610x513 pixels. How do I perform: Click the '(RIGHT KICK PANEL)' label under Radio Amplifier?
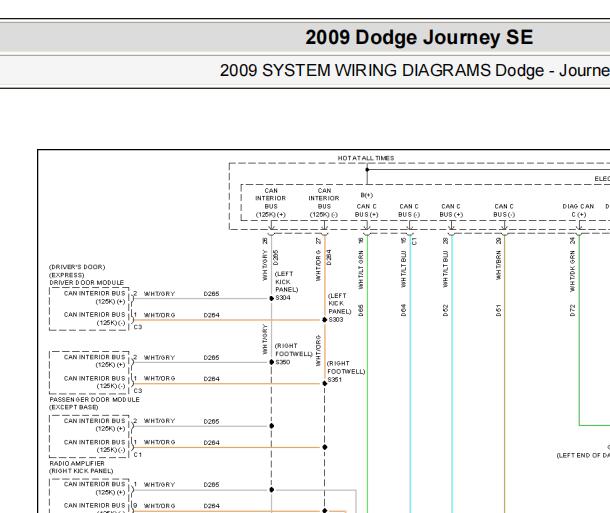coord(81,471)
